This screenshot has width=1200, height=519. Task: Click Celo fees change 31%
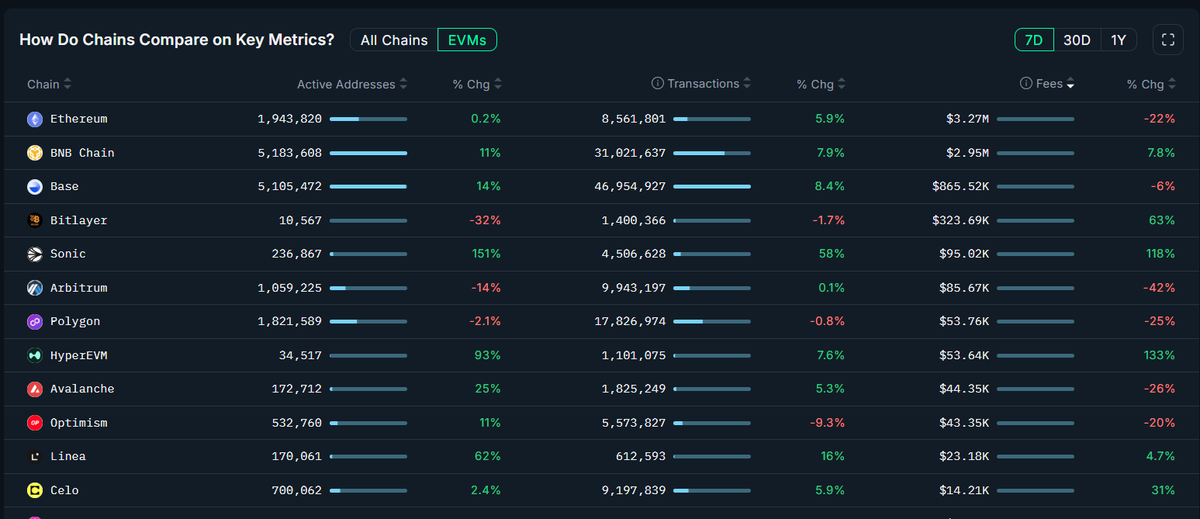coord(1164,490)
